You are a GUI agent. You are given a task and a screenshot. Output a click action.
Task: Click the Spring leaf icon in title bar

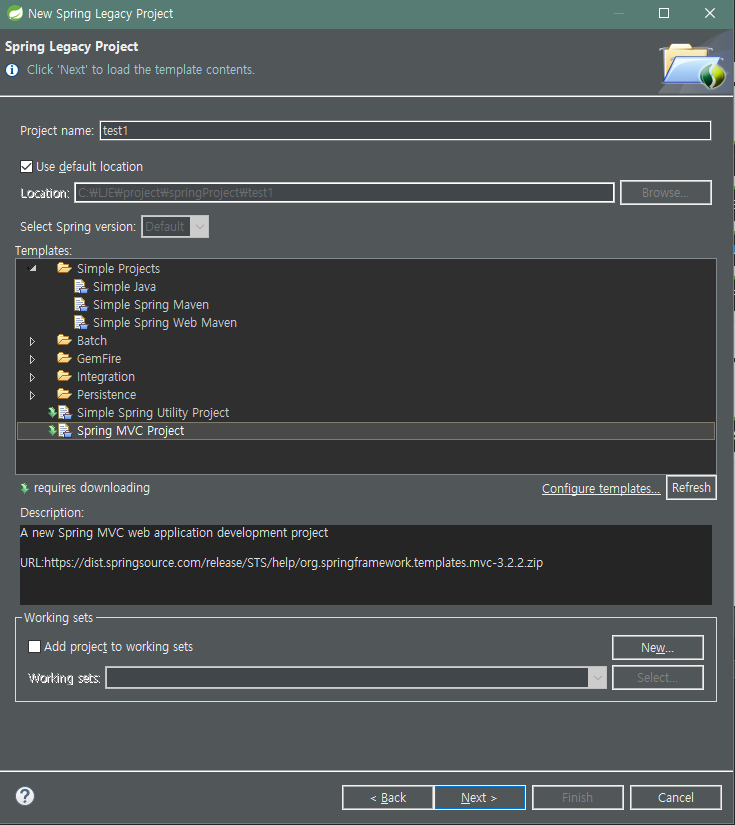pos(15,13)
